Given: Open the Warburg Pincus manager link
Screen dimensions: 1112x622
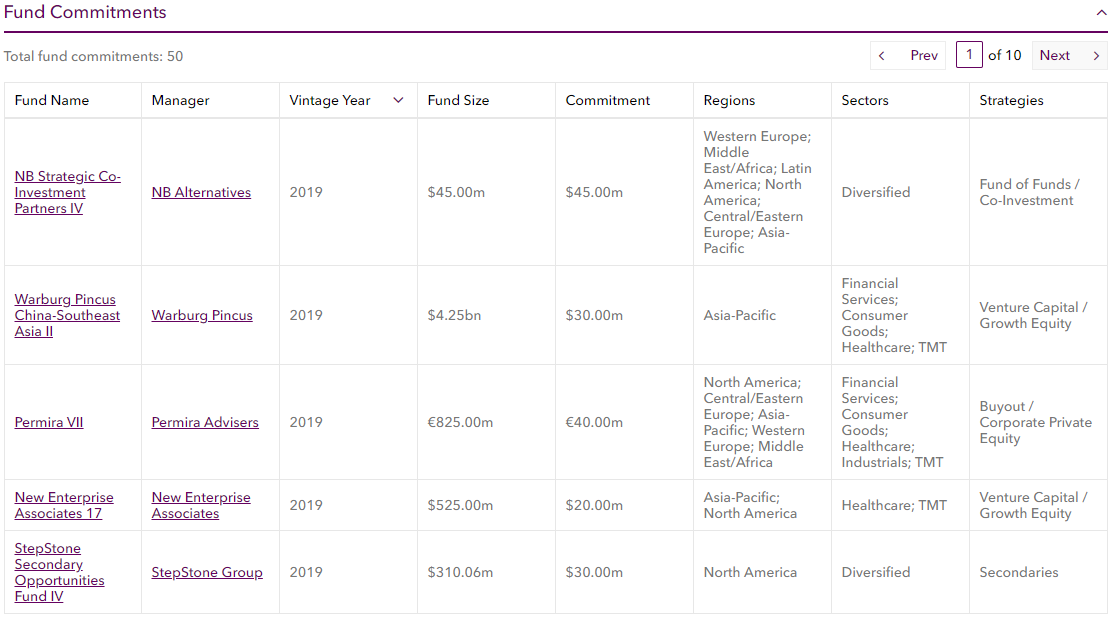Looking at the screenshot, I should (x=202, y=316).
